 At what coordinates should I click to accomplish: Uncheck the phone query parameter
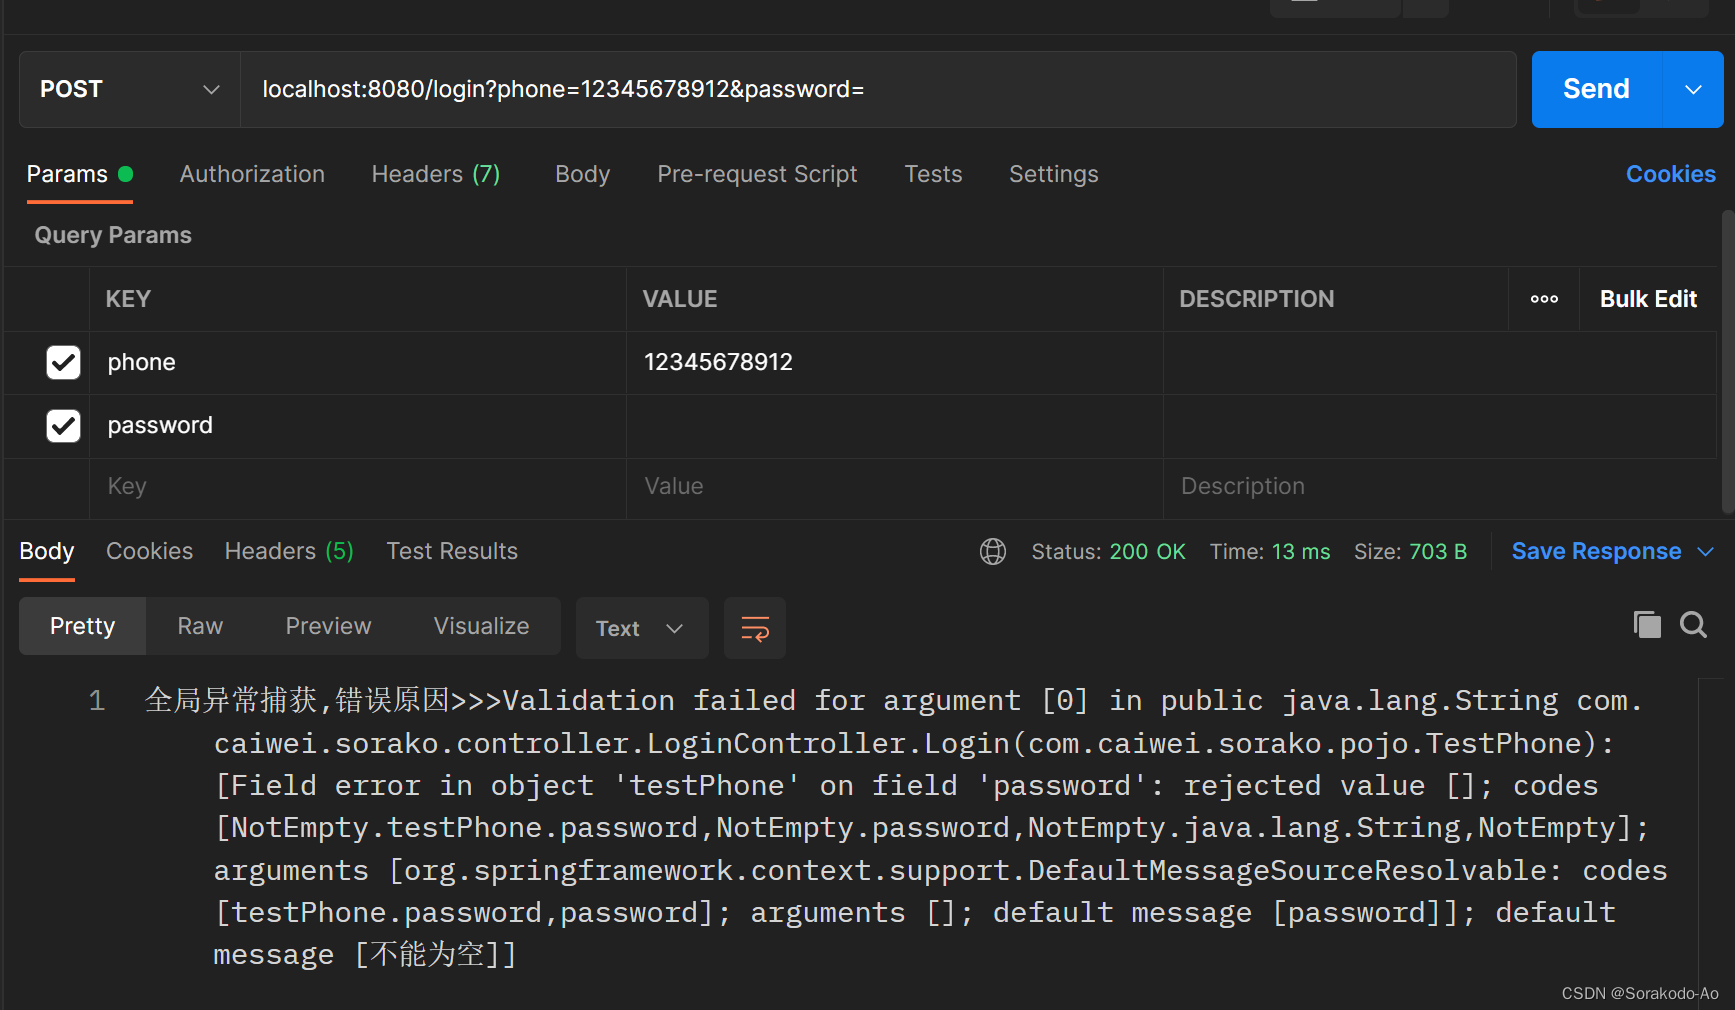pos(63,362)
